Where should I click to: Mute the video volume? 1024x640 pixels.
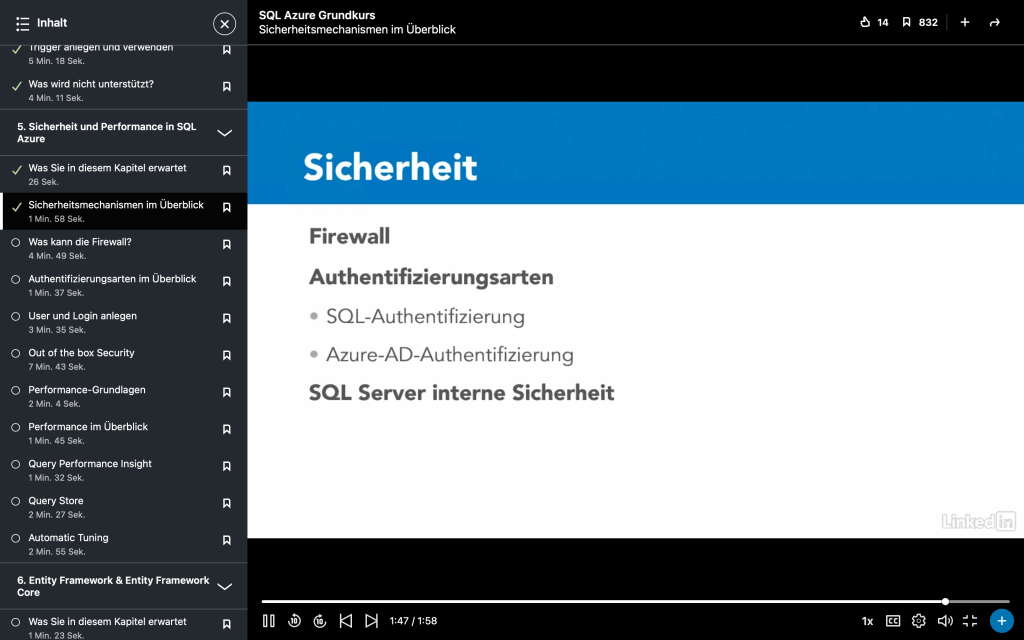pos(944,621)
